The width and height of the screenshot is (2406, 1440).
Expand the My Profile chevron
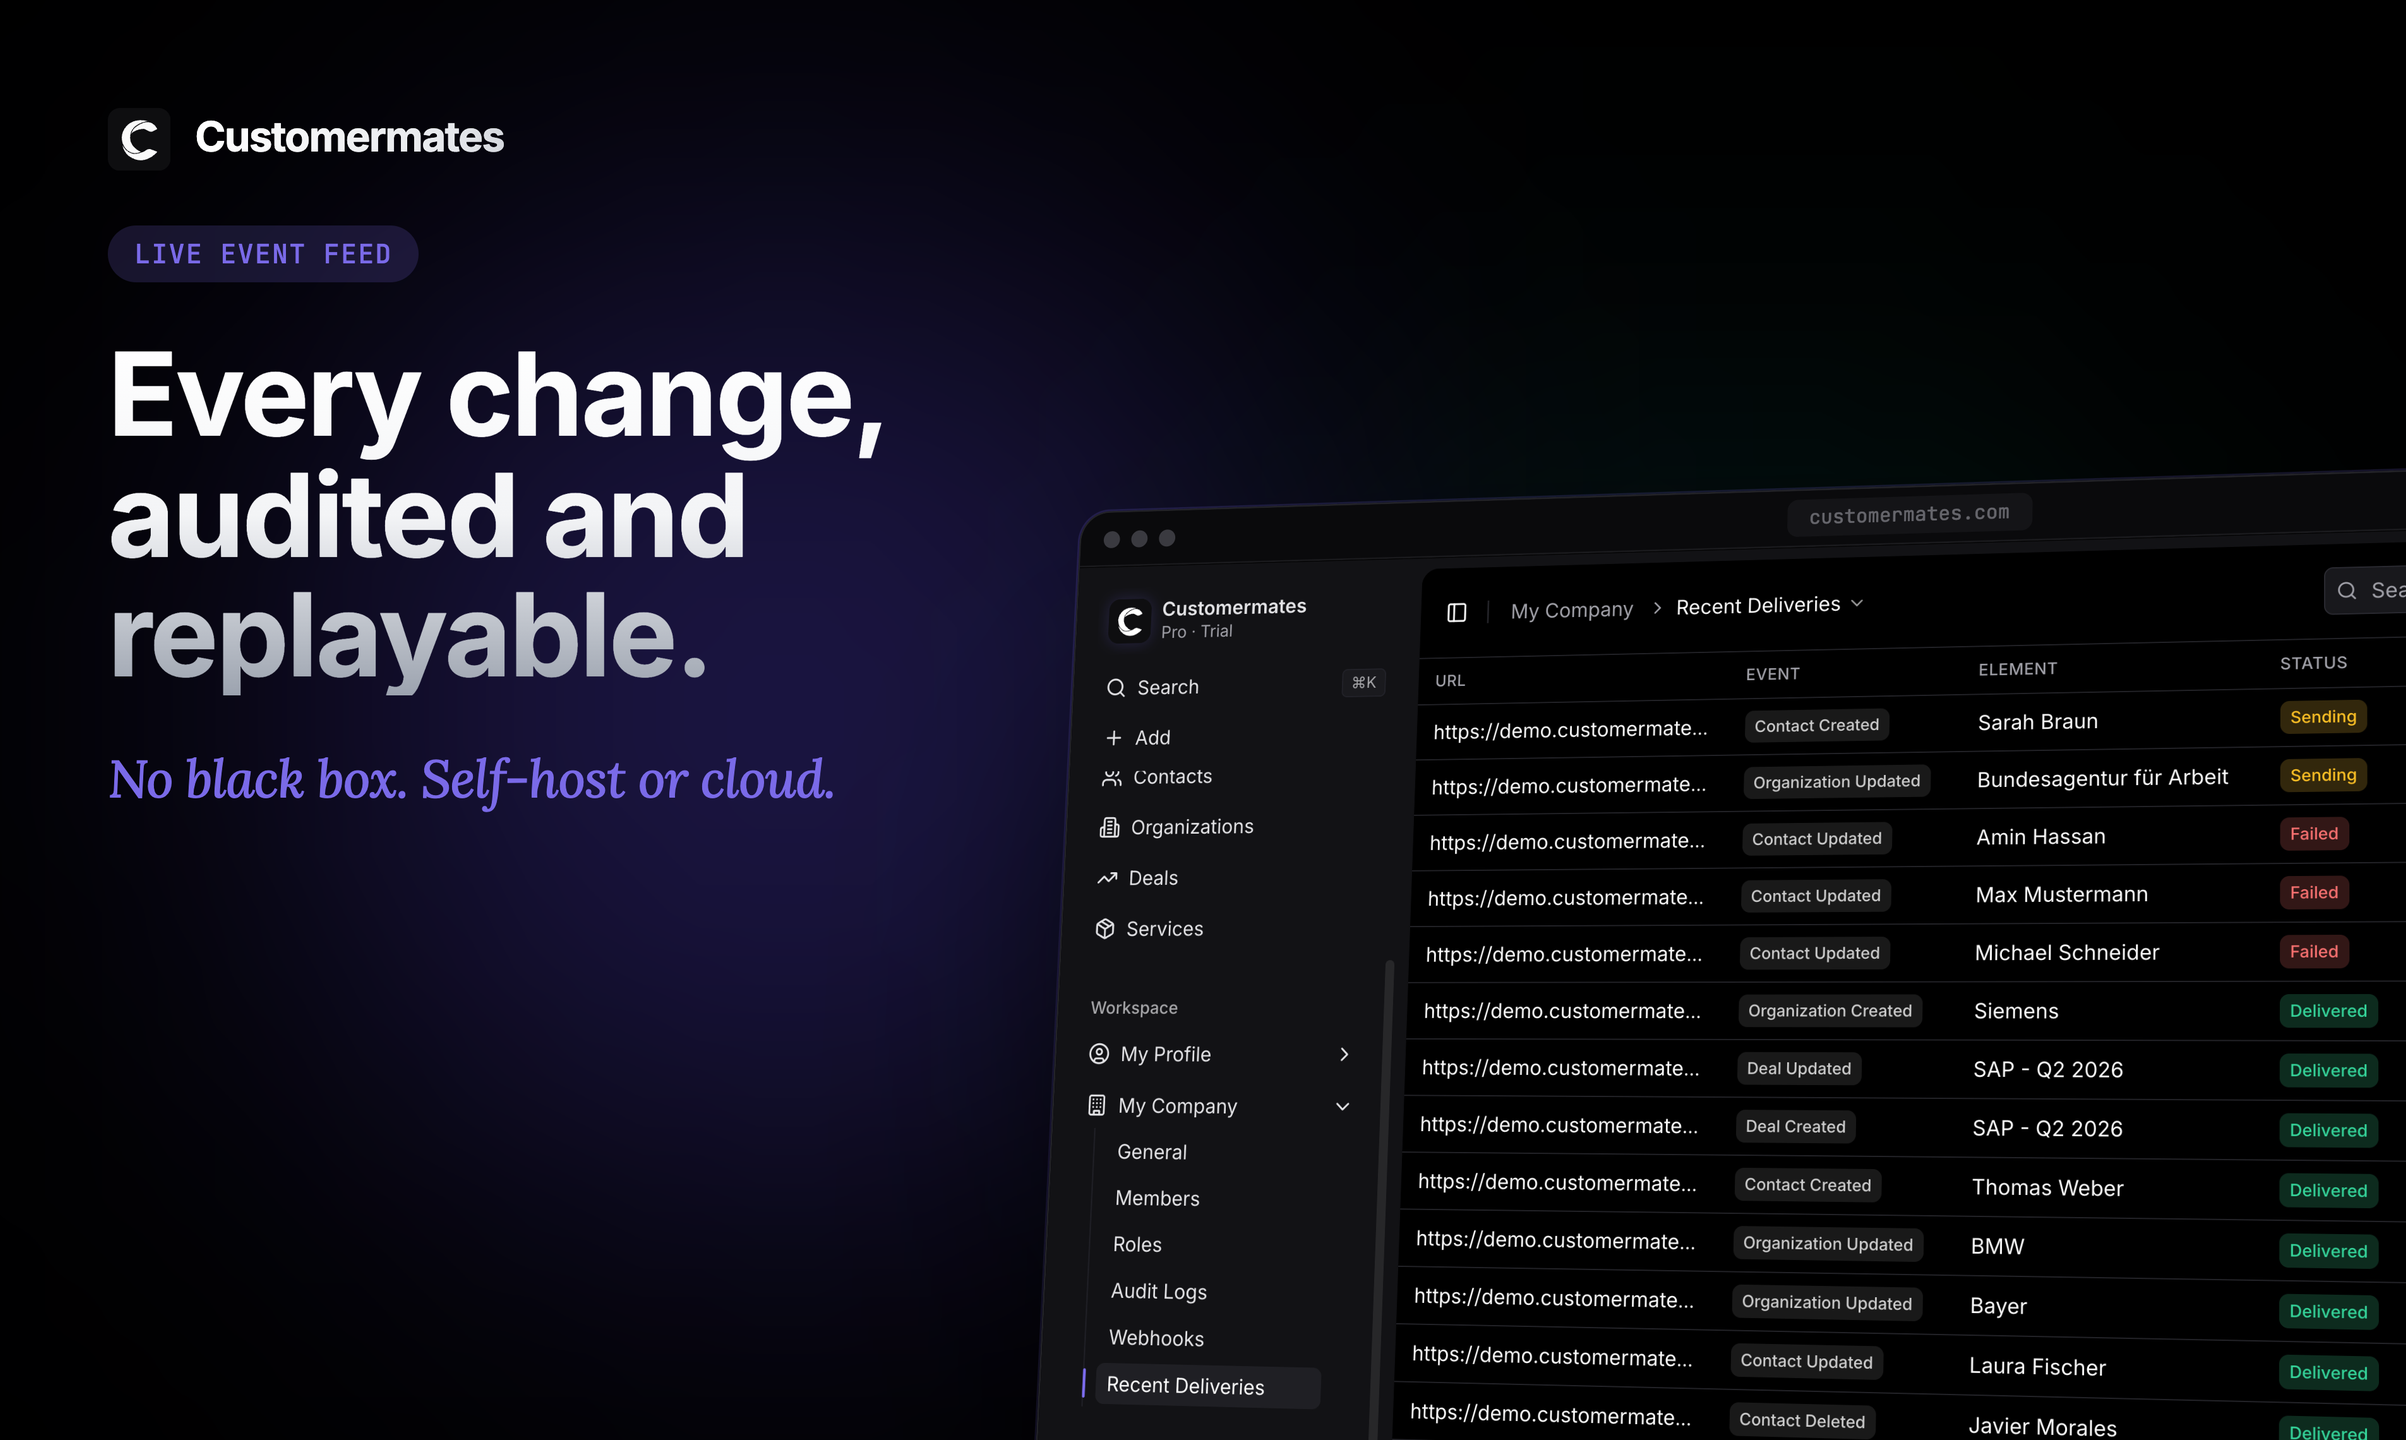click(x=1345, y=1054)
